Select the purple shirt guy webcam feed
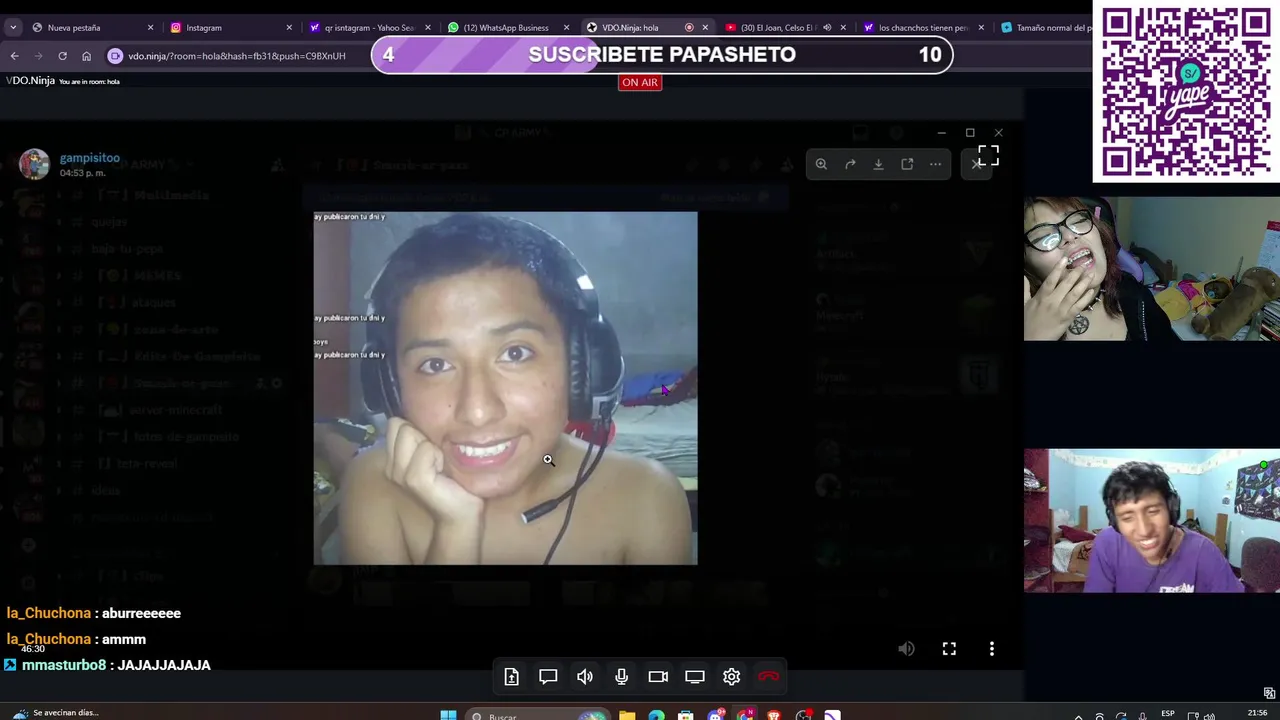Image resolution: width=1280 pixels, height=720 pixels. point(1151,520)
